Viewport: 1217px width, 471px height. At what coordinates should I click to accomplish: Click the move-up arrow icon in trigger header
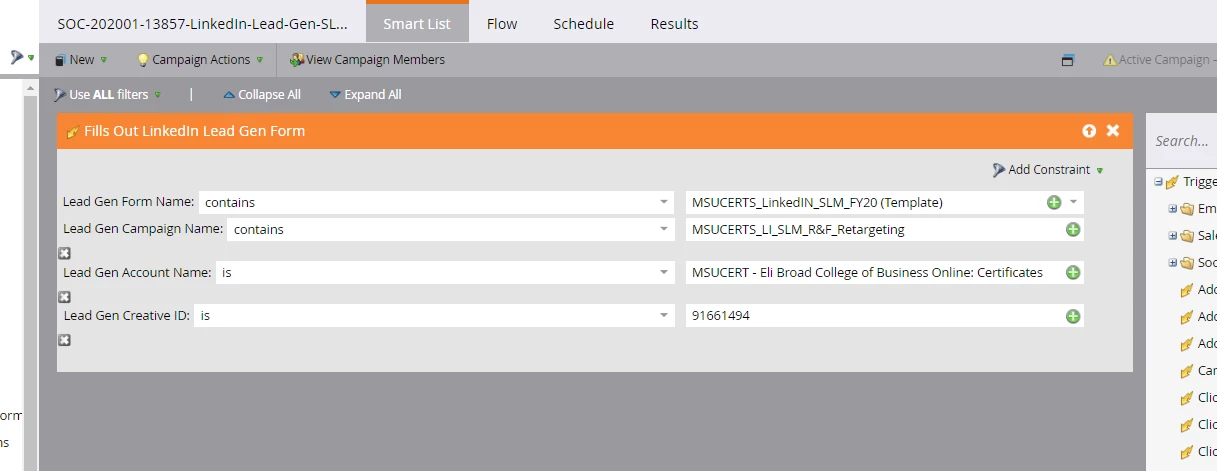(1089, 131)
